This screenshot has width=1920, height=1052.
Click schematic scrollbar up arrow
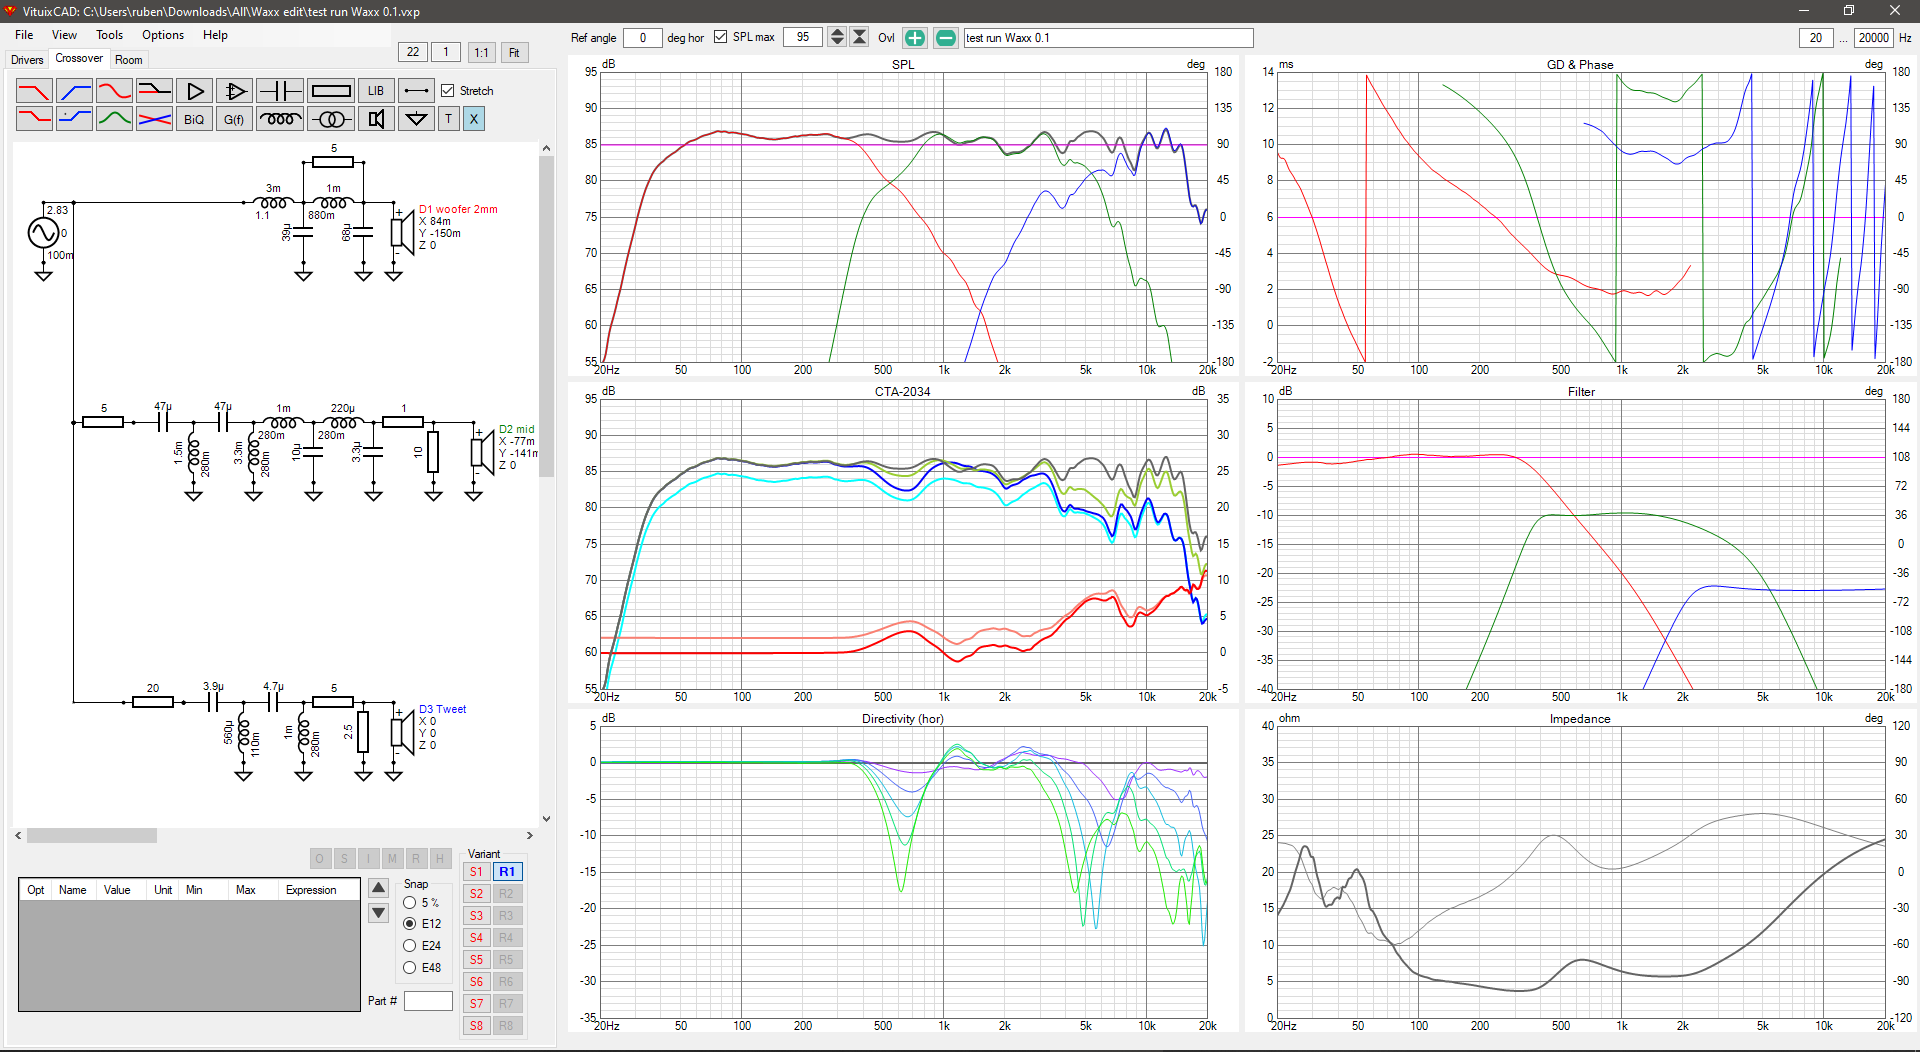click(x=546, y=149)
